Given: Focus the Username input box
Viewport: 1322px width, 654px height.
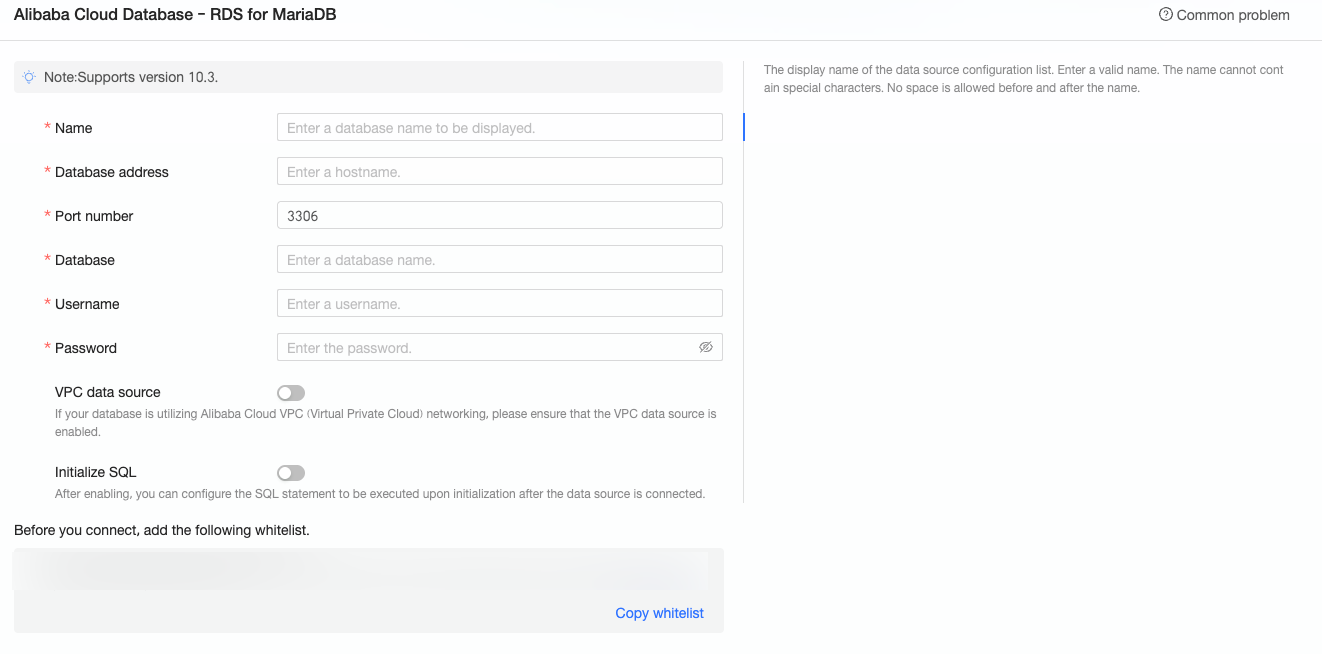Looking at the screenshot, I should point(499,304).
